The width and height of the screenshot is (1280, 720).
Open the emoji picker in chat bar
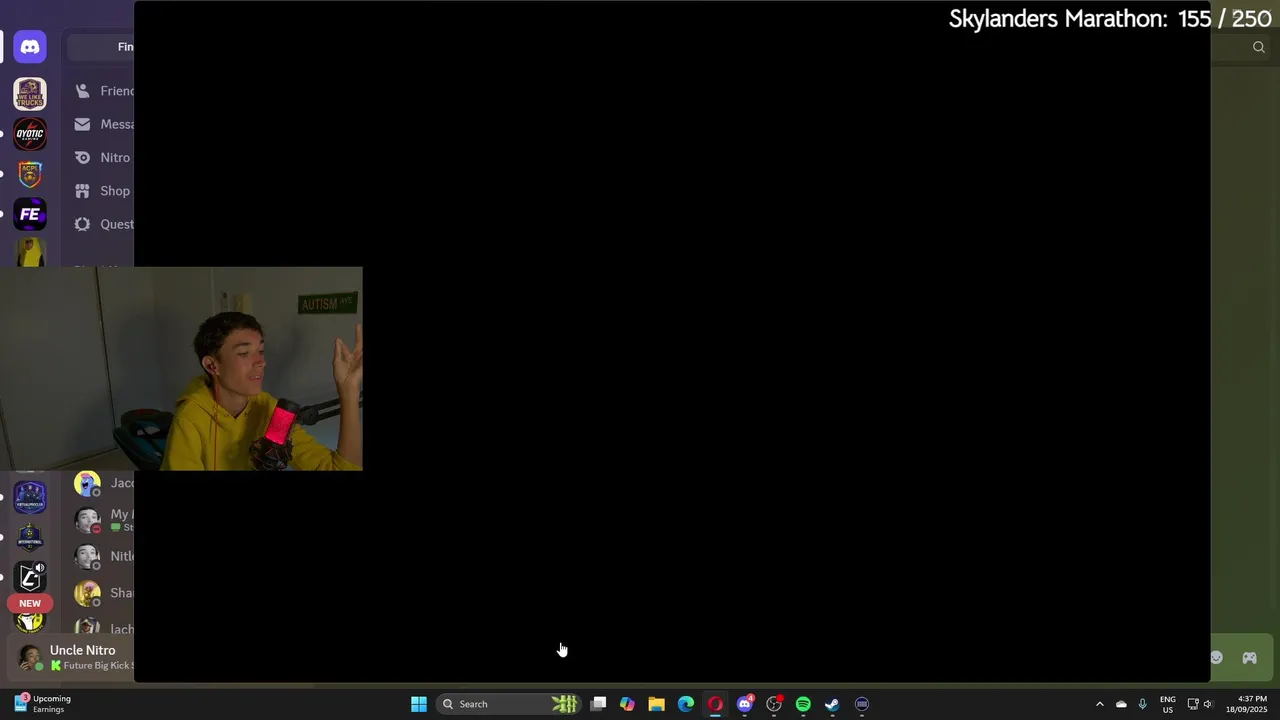coord(1216,658)
